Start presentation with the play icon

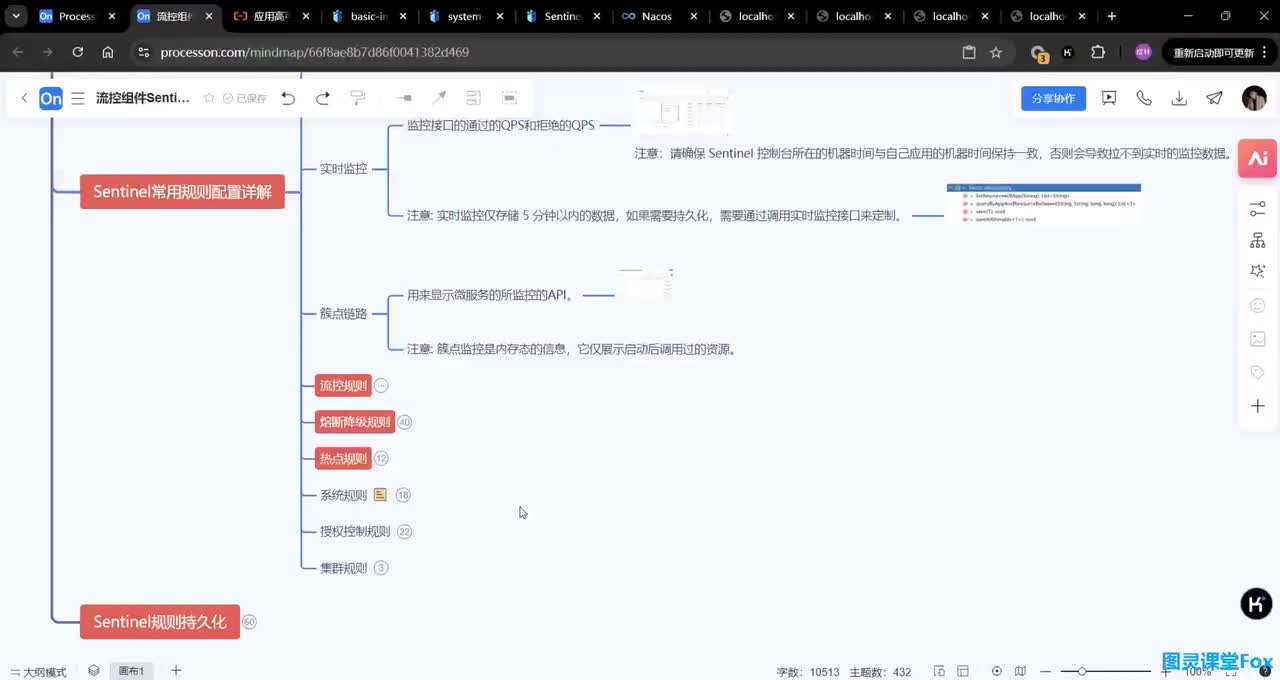pos(1109,98)
